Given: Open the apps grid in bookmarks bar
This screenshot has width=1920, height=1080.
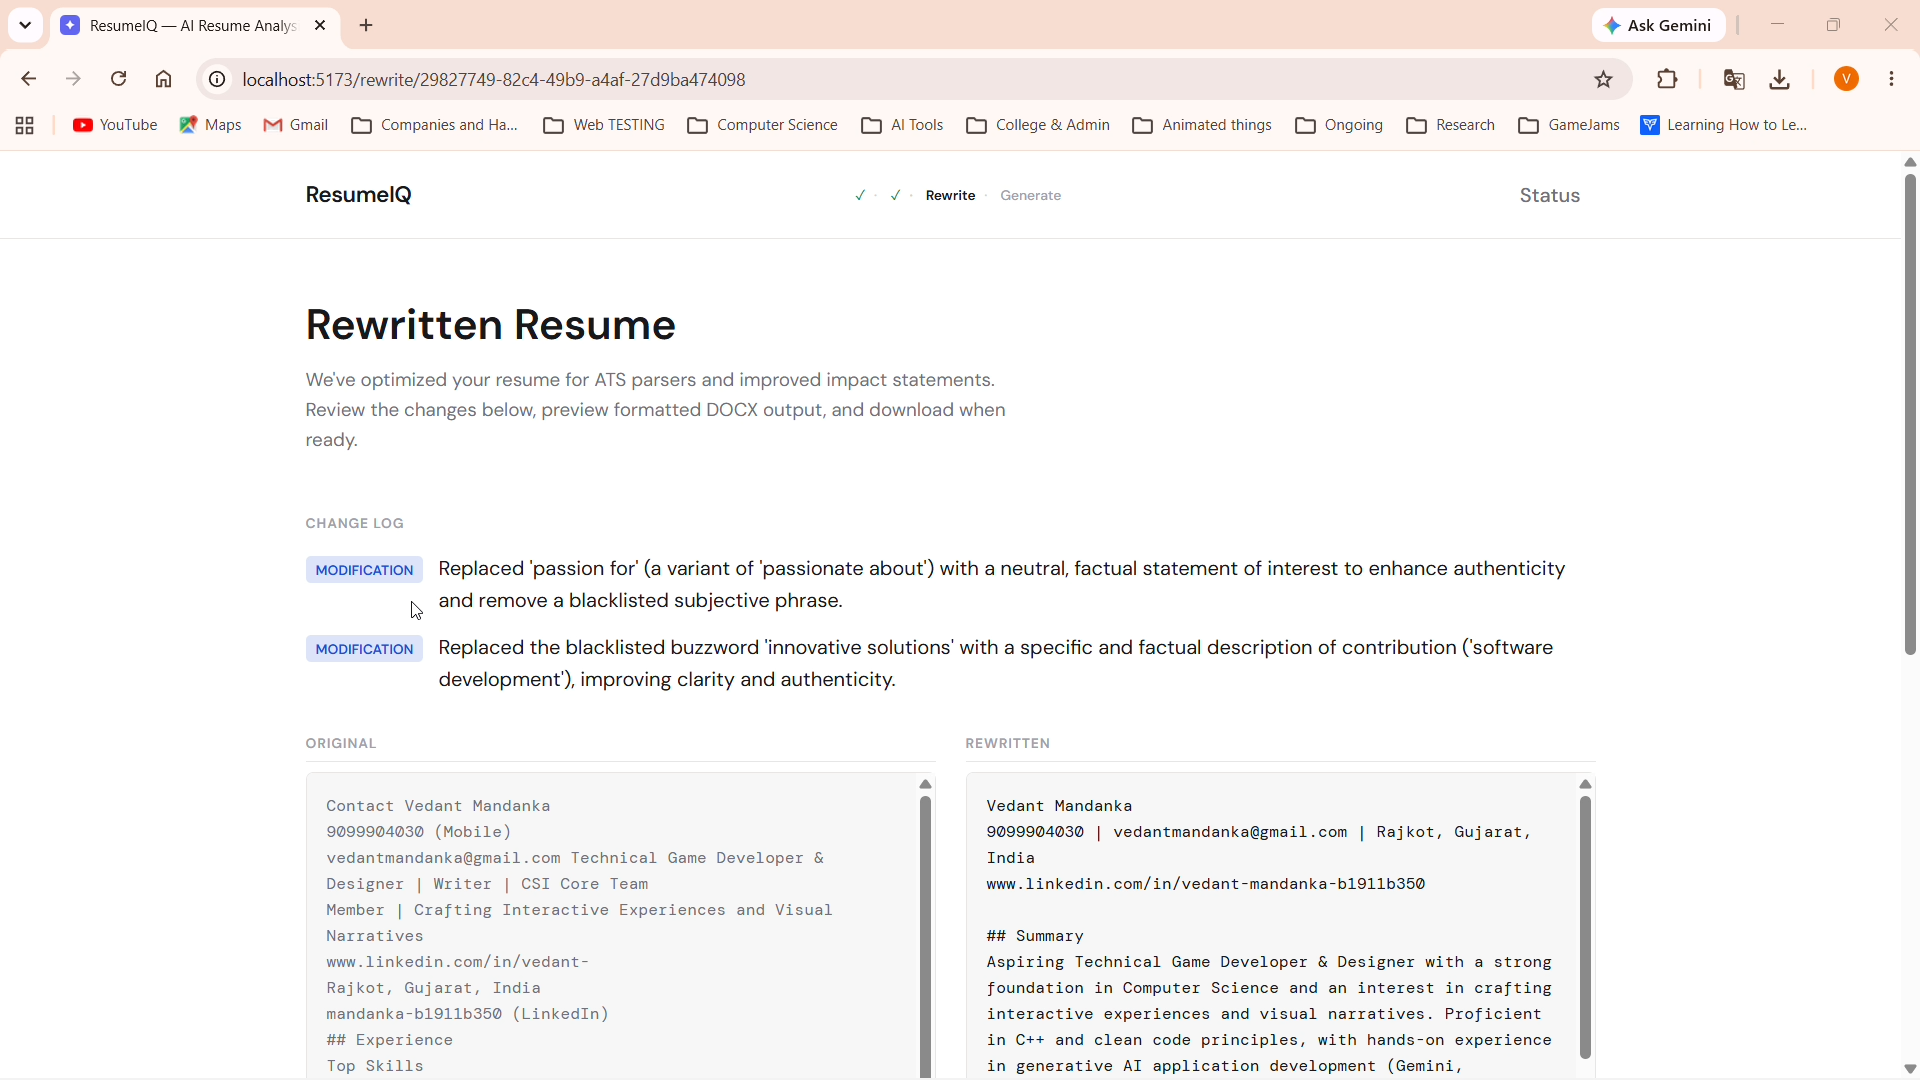Looking at the screenshot, I should pyautogui.click(x=25, y=126).
